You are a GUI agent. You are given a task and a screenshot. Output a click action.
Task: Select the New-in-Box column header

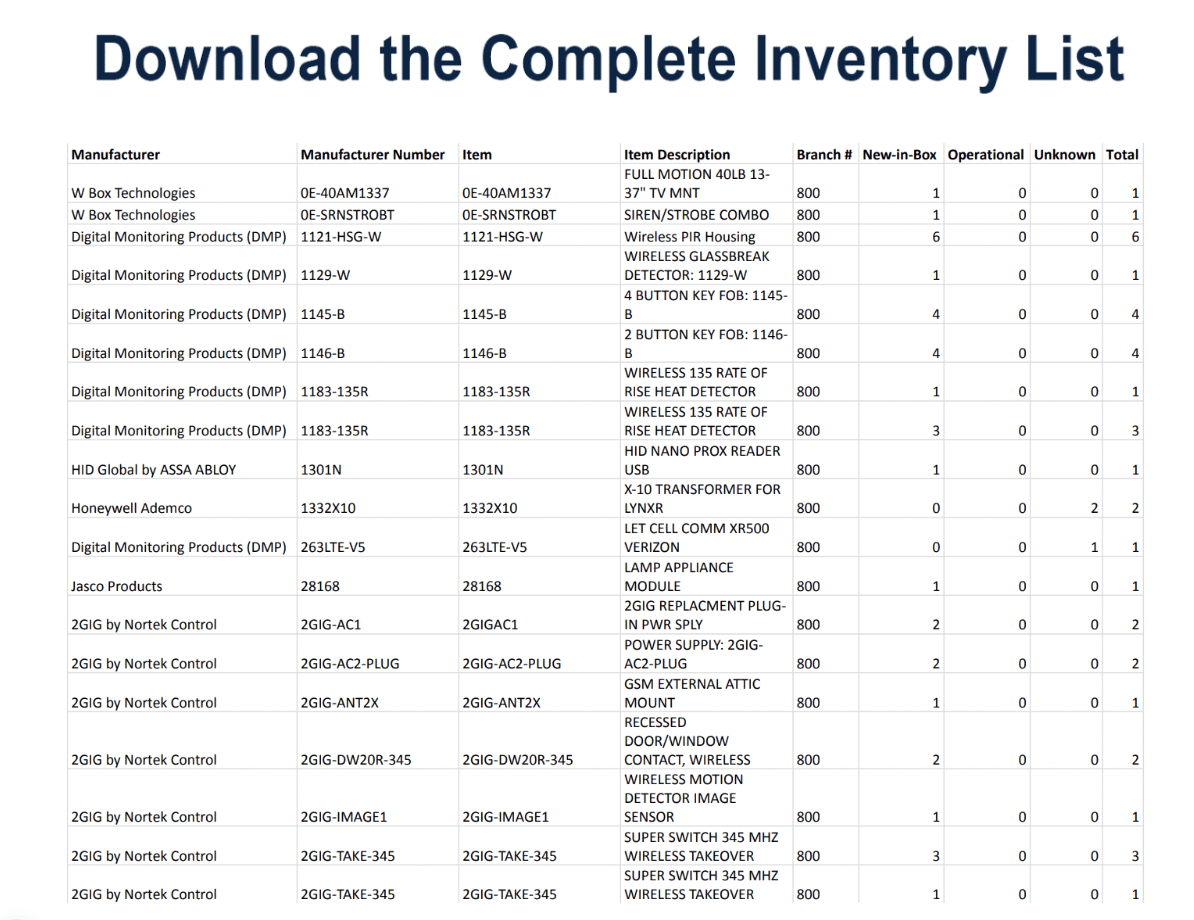899,155
